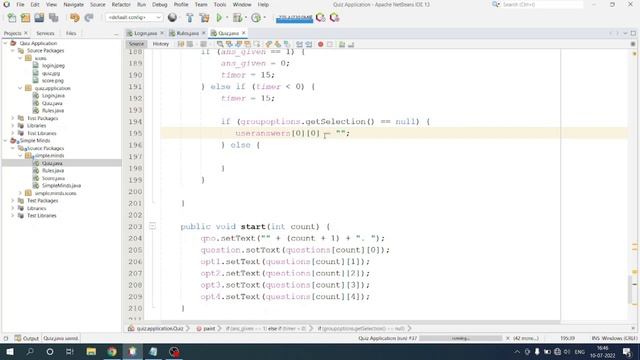Open the Run Project dropdown arrow
Image resolution: width=640 pixels, height=360 pixels.
point(227,18)
